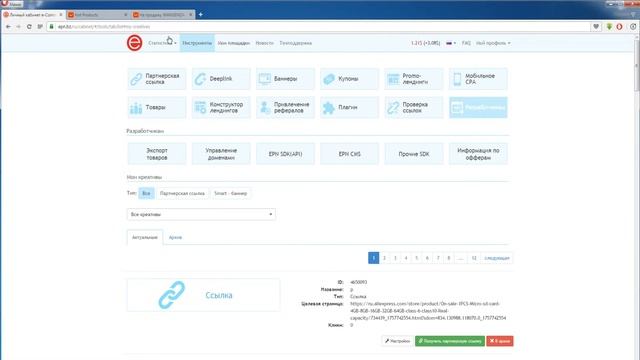Viewport: 640px width, 360px height.
Task: Click the green download arrow icon
Action: (609, 27)
